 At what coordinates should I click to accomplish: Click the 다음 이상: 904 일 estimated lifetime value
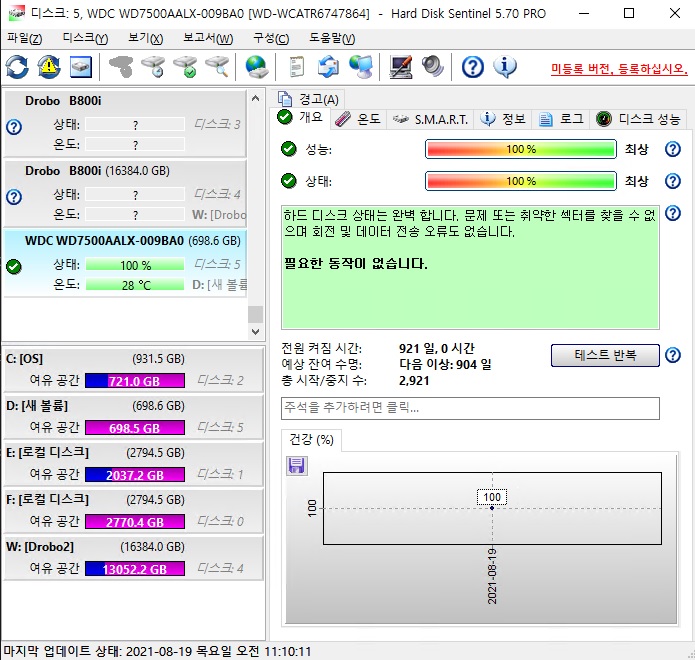445,364
